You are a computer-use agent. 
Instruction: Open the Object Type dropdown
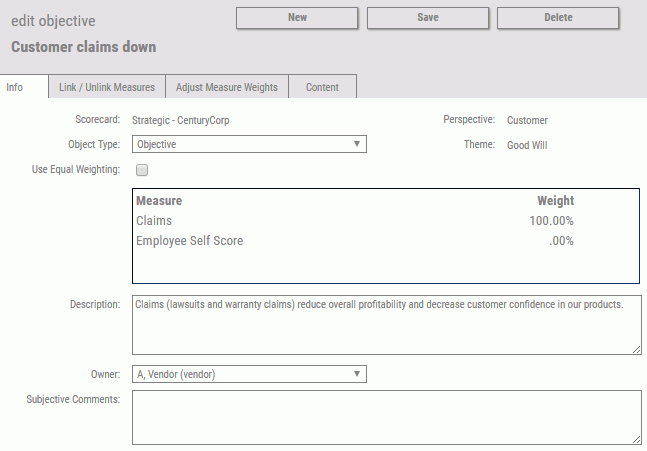249,144
